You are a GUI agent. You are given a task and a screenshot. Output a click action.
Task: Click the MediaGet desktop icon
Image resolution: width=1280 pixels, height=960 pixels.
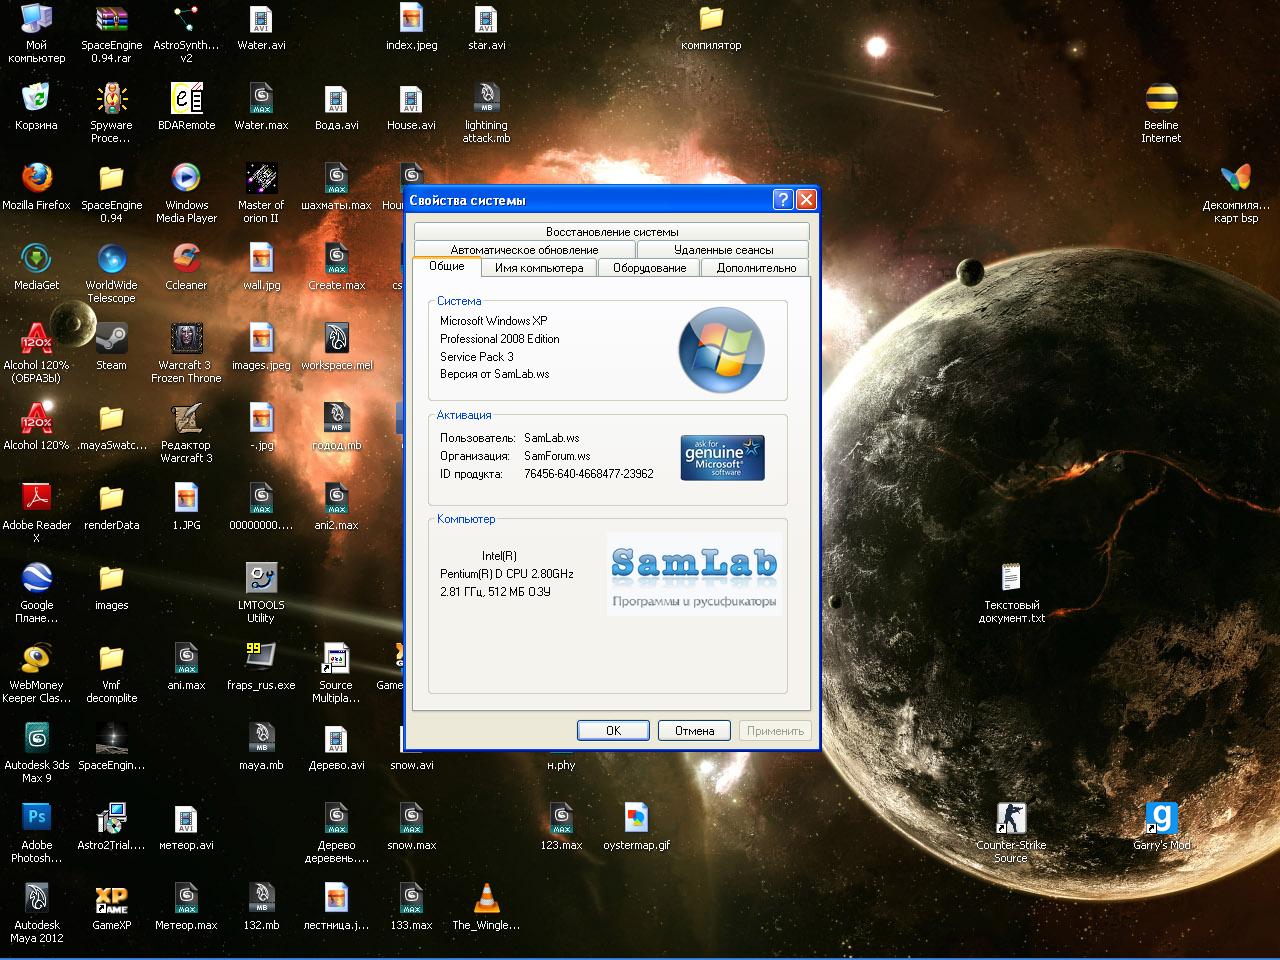36,258
